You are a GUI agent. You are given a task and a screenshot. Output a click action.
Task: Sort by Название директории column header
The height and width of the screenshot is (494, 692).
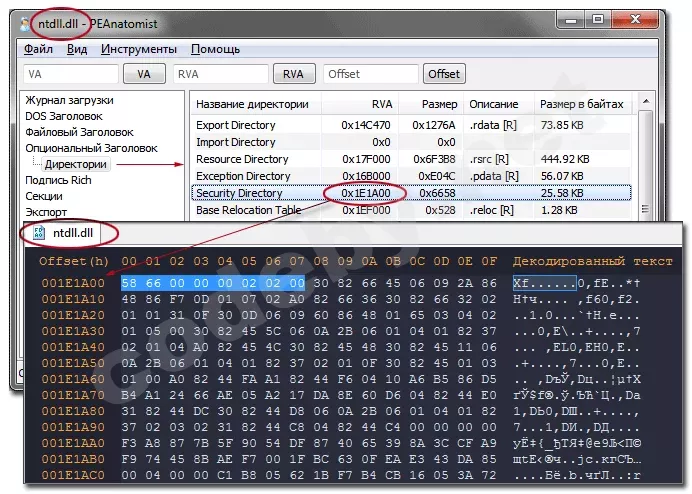coord(256,104)
